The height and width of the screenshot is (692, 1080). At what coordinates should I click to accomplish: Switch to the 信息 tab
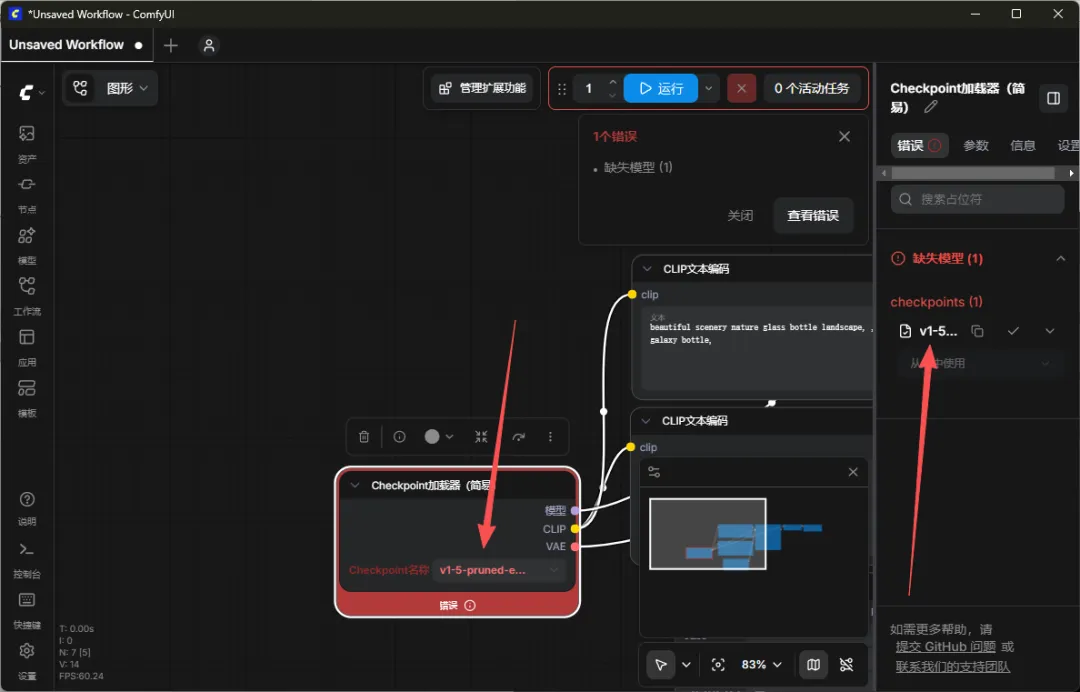click(1022, 145)
